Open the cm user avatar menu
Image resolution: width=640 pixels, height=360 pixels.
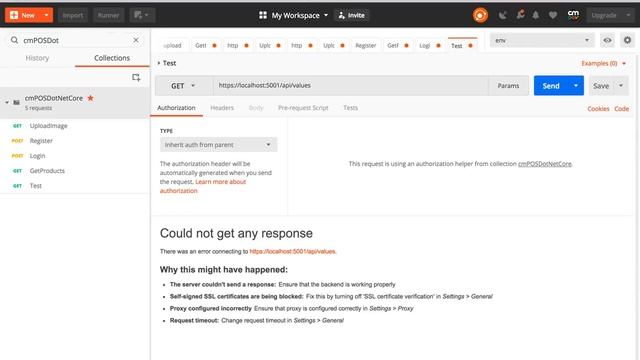click(x=573, y=15)
